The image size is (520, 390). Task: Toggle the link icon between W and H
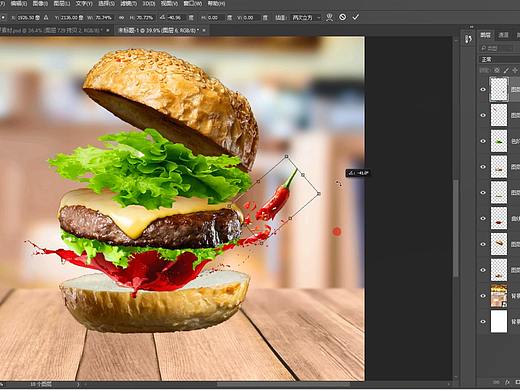(122, 18)
